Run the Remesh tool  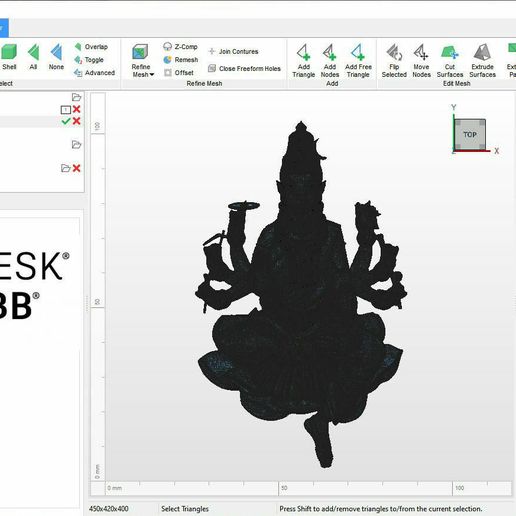pyautogui.click(x=181, y=60)
